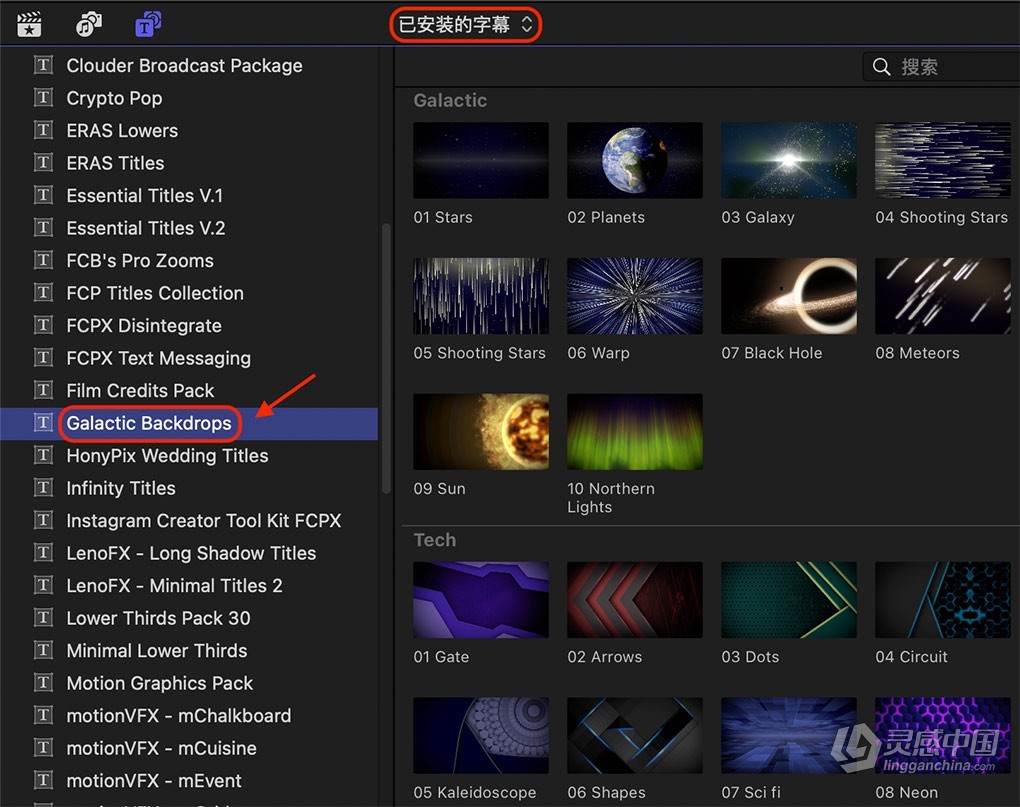Open HonyPix Wedding Titles category

pos(167,456)
